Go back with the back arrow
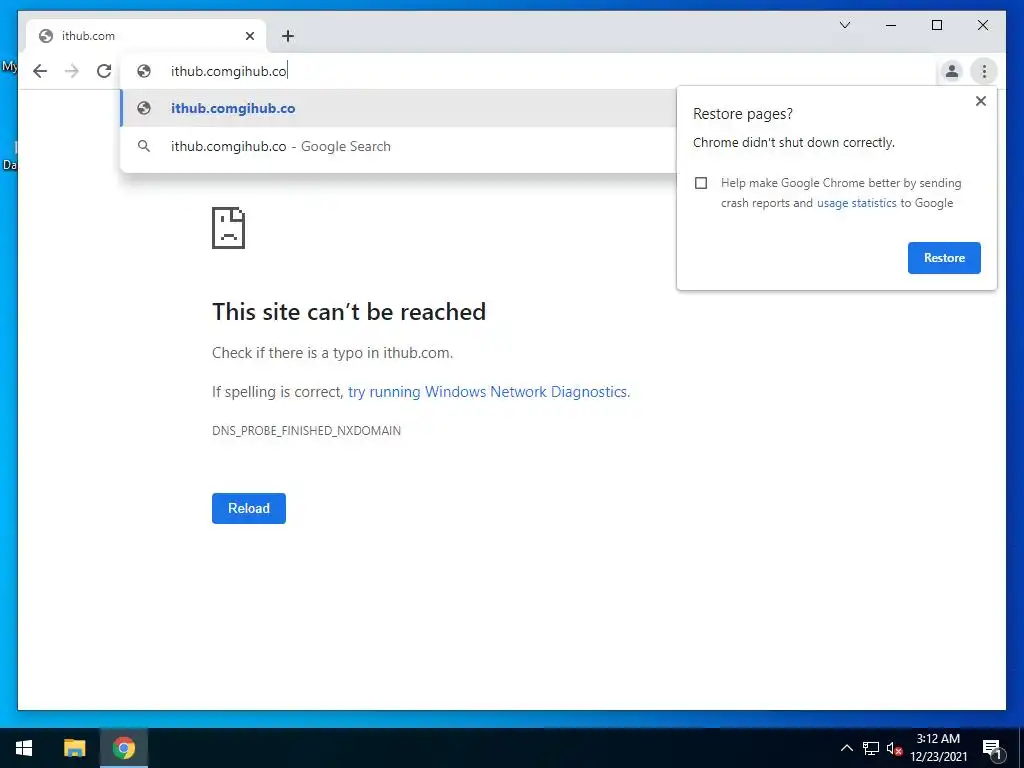Screen dimensions: 1024x768 (x=40, y=71)
